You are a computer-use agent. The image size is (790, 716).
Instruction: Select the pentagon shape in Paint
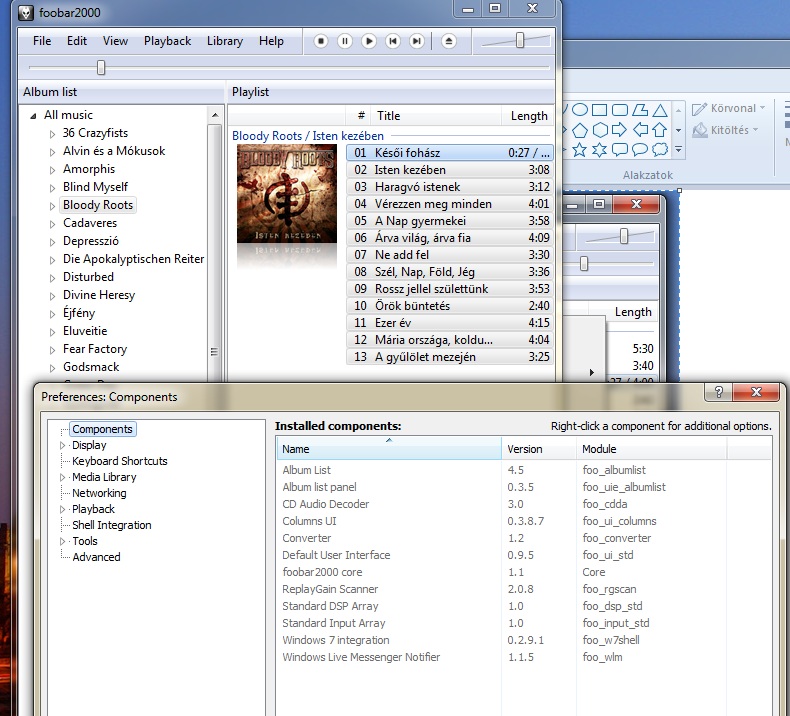(580, 130)
